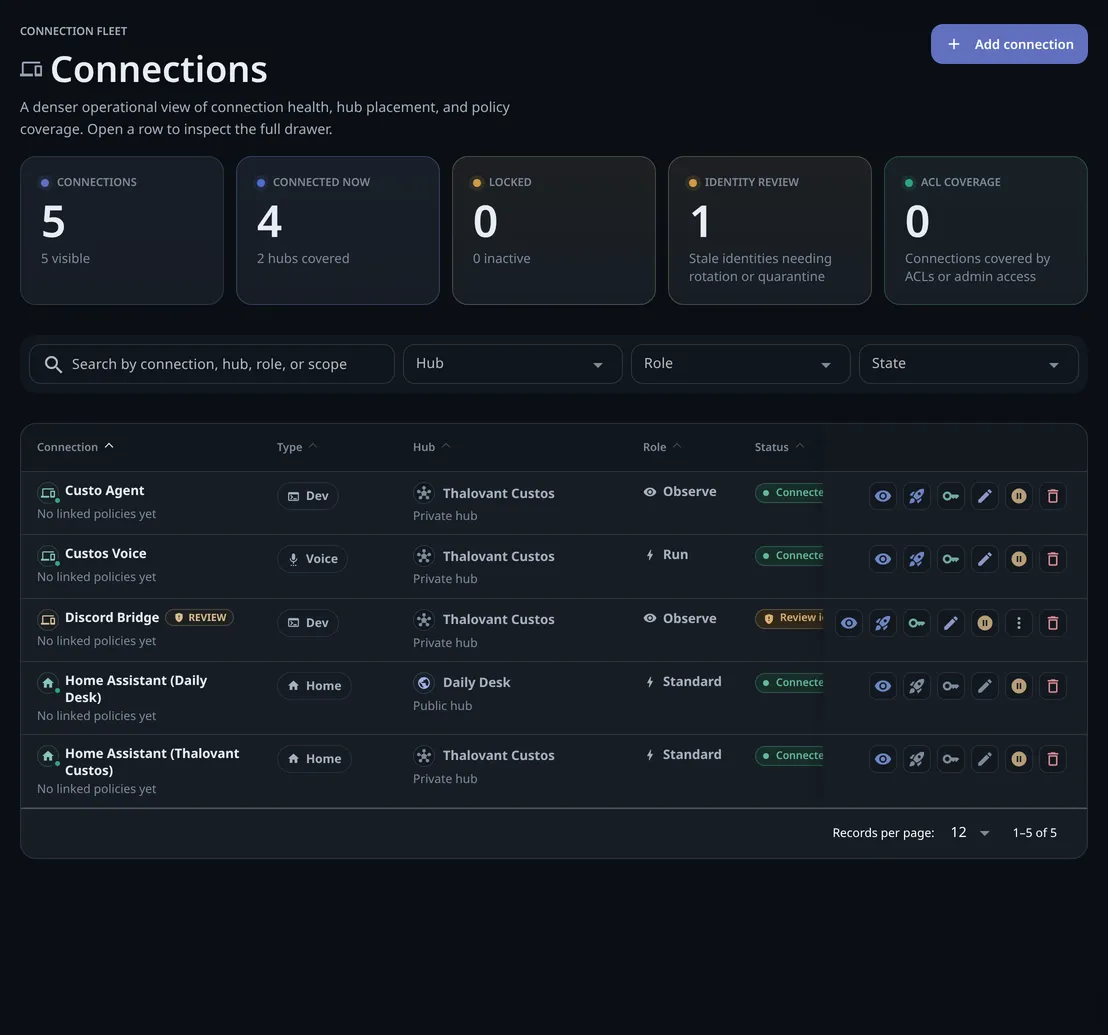Select the Connections summary card
Viewport: 1108px width, 1035px height.
click(122, 230)
